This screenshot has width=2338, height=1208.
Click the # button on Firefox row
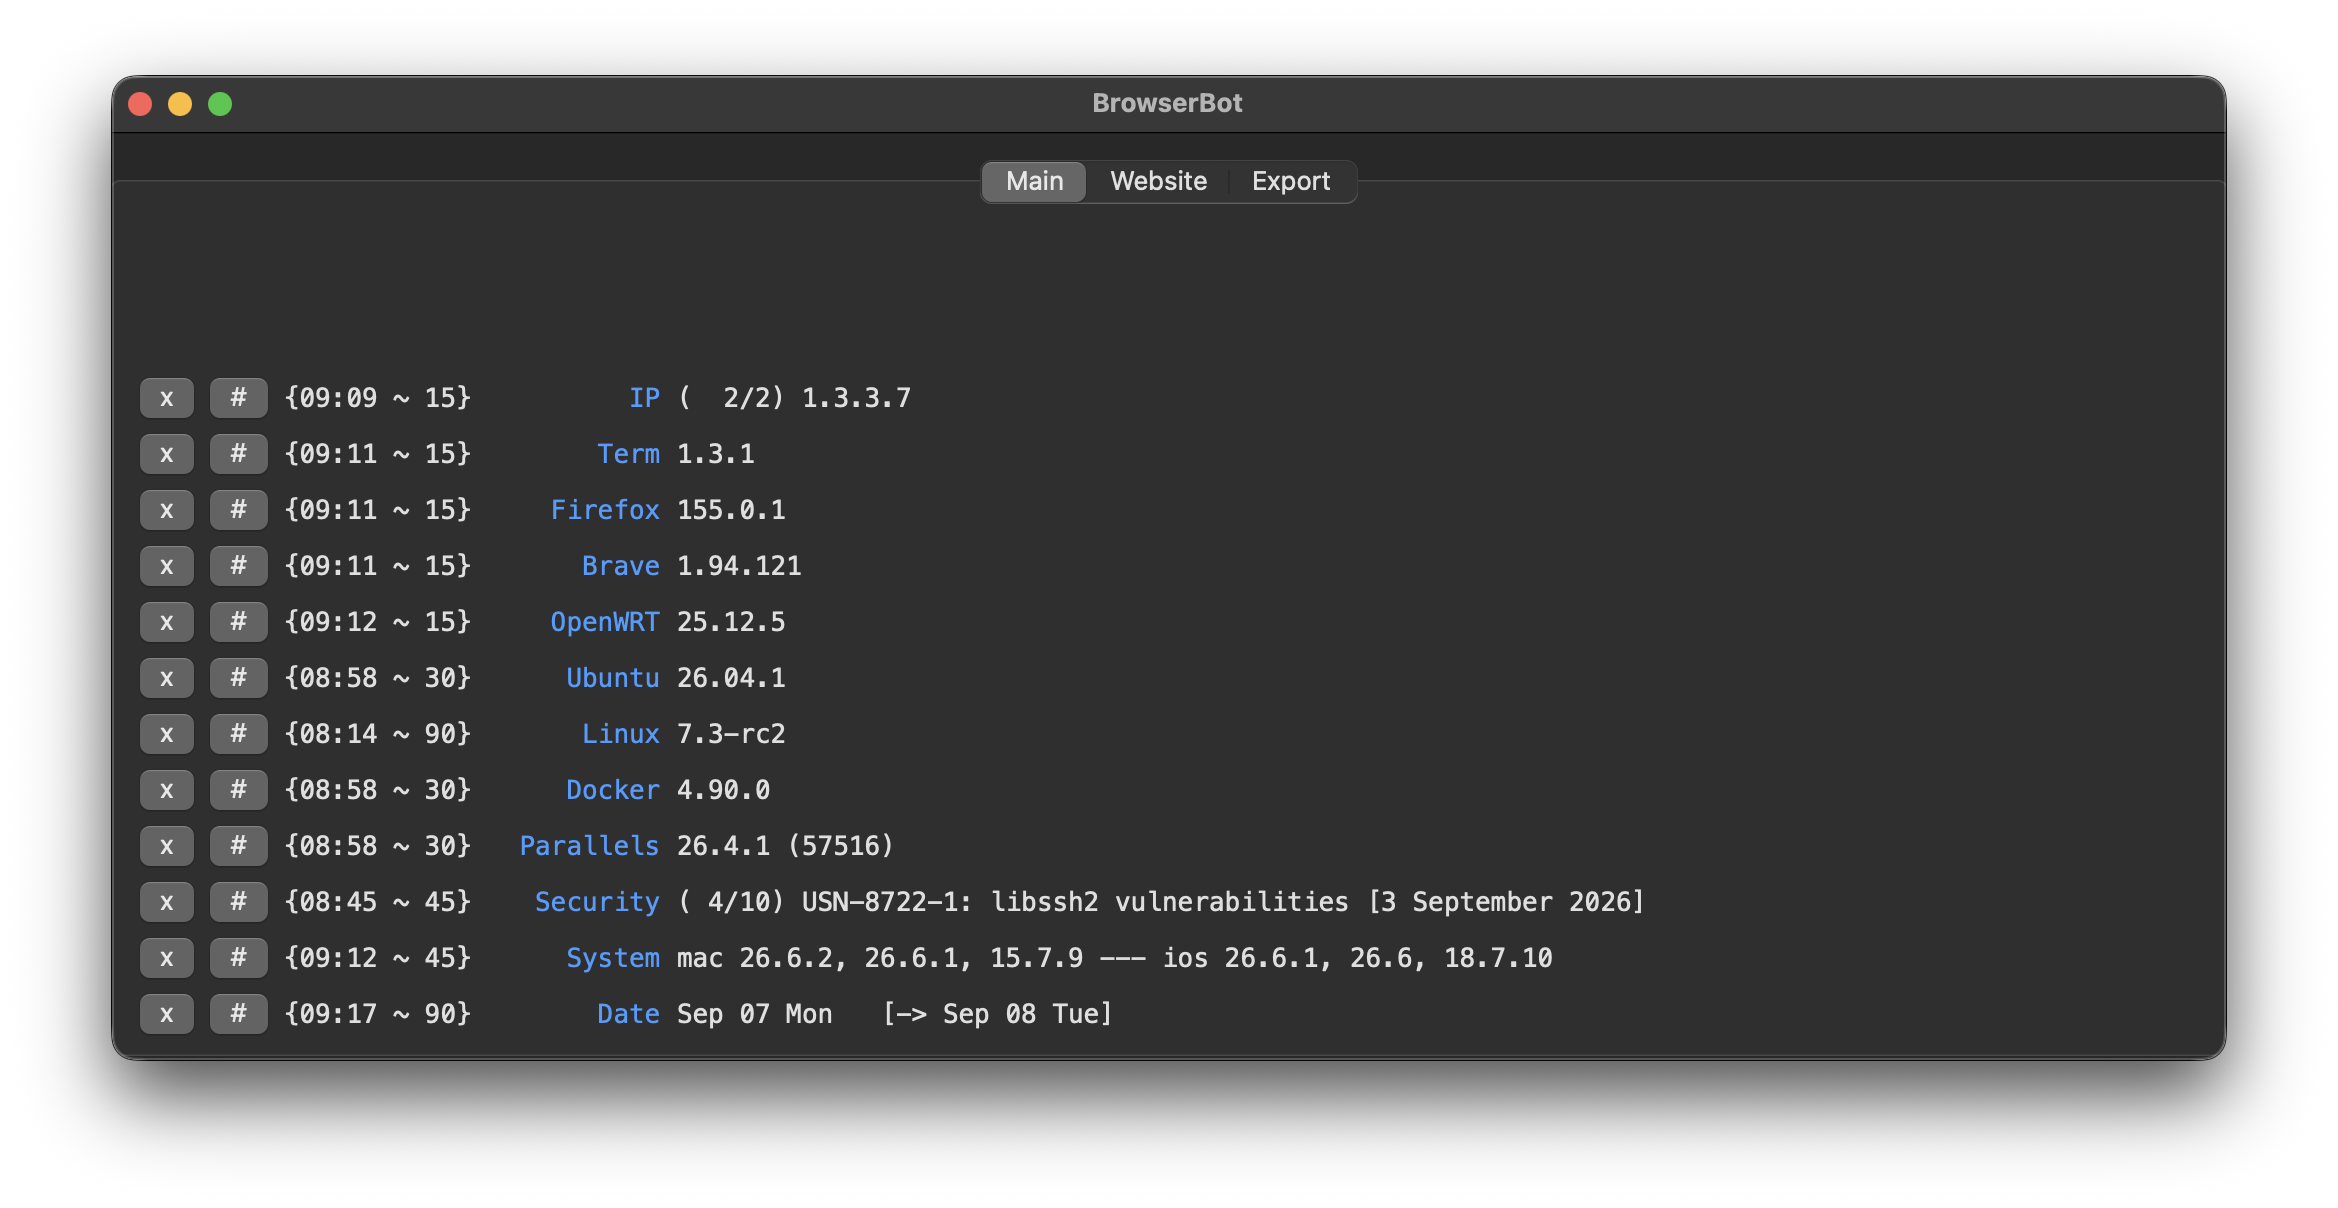(x=238, y=510)
